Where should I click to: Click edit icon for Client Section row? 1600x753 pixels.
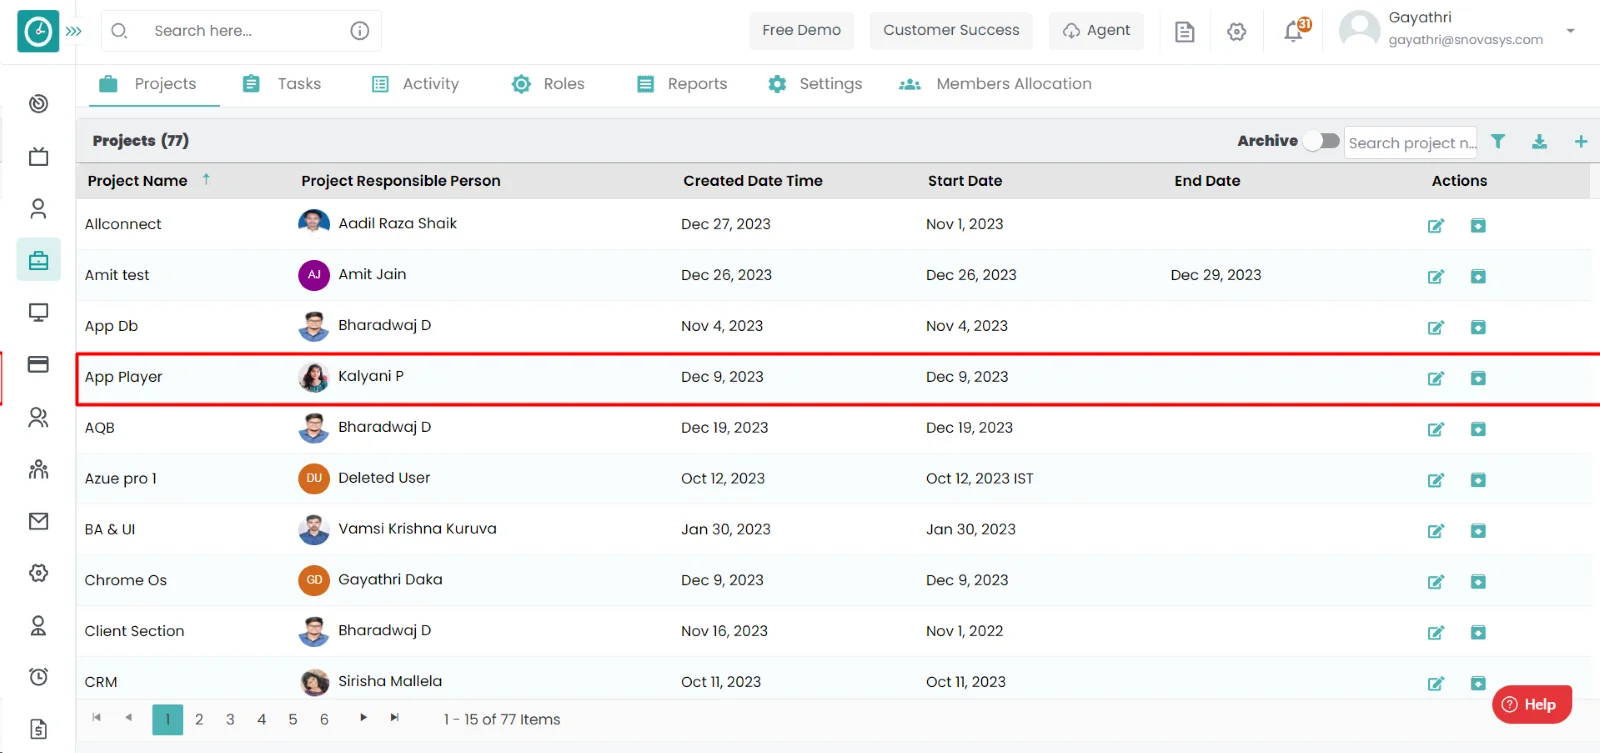[1436, 633]
